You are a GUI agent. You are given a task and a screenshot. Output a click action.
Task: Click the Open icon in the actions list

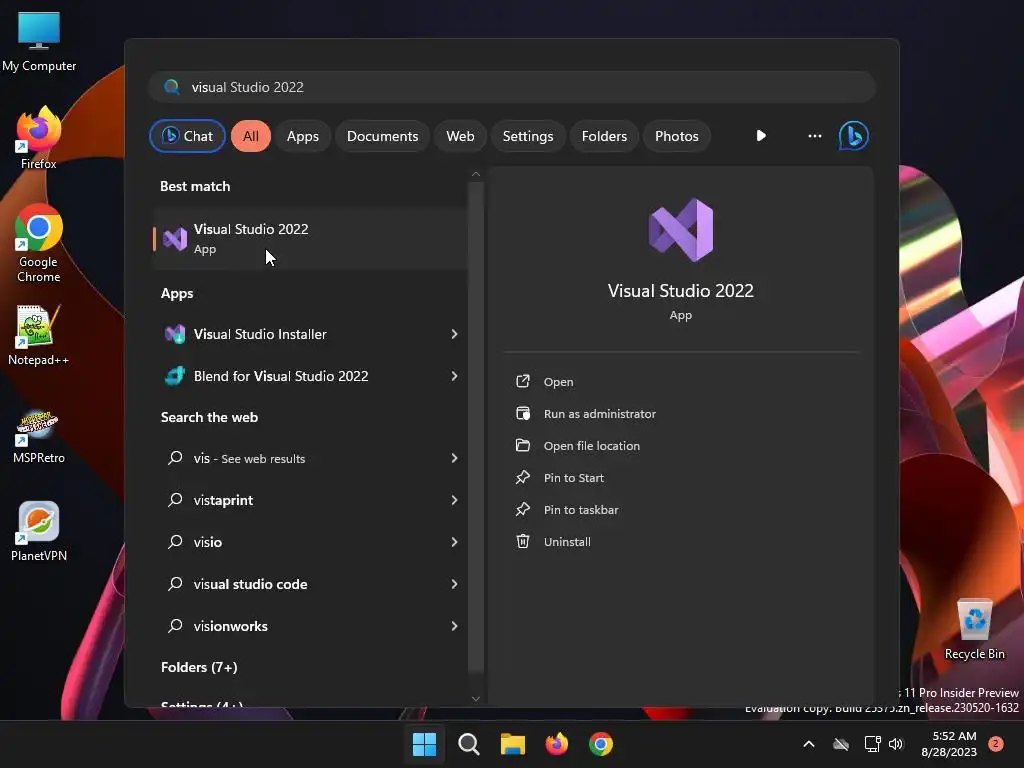coord(522,381)
